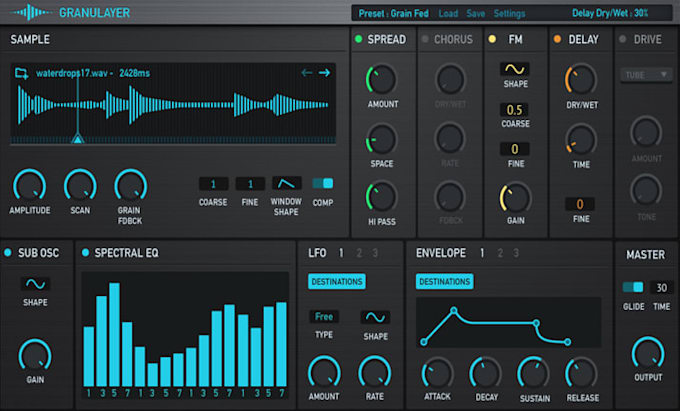Click the Sample Coarse value box
This screenshot has width=680, height=411.
[213, 184]
